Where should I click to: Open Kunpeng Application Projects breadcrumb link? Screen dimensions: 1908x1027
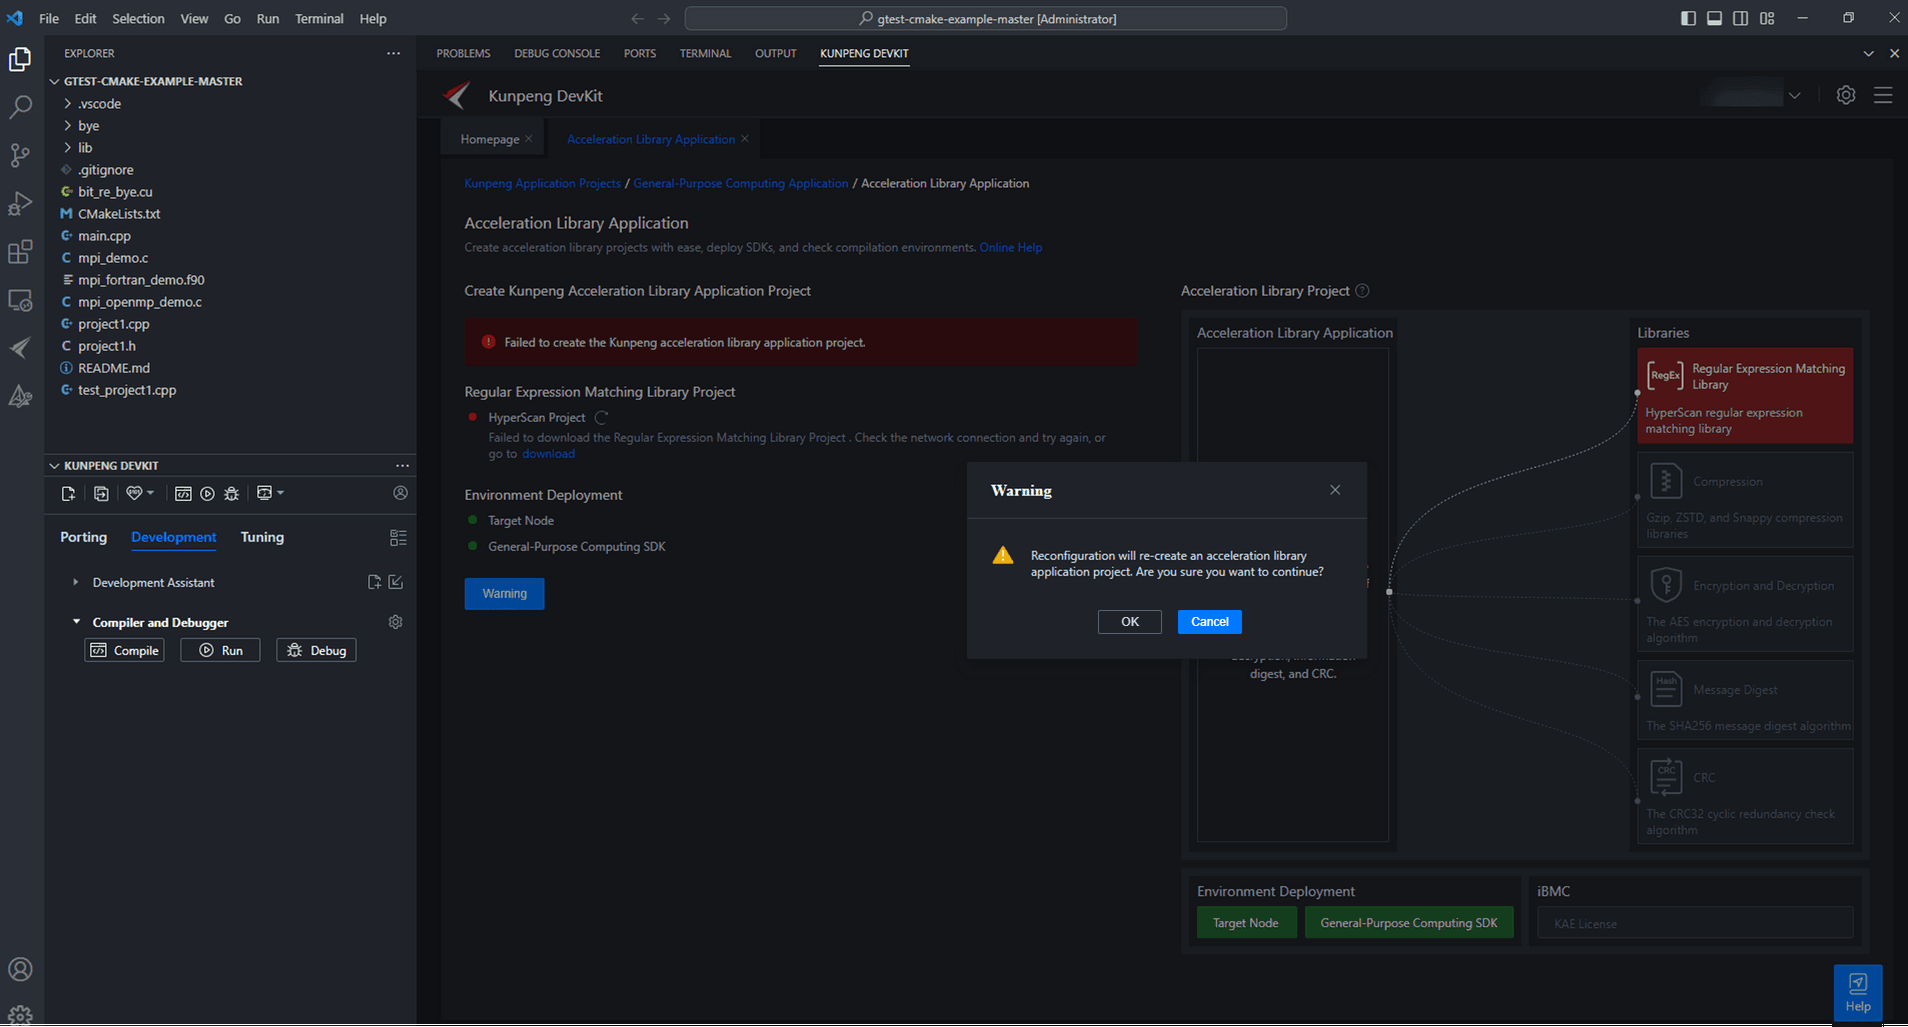pos(542,184)
